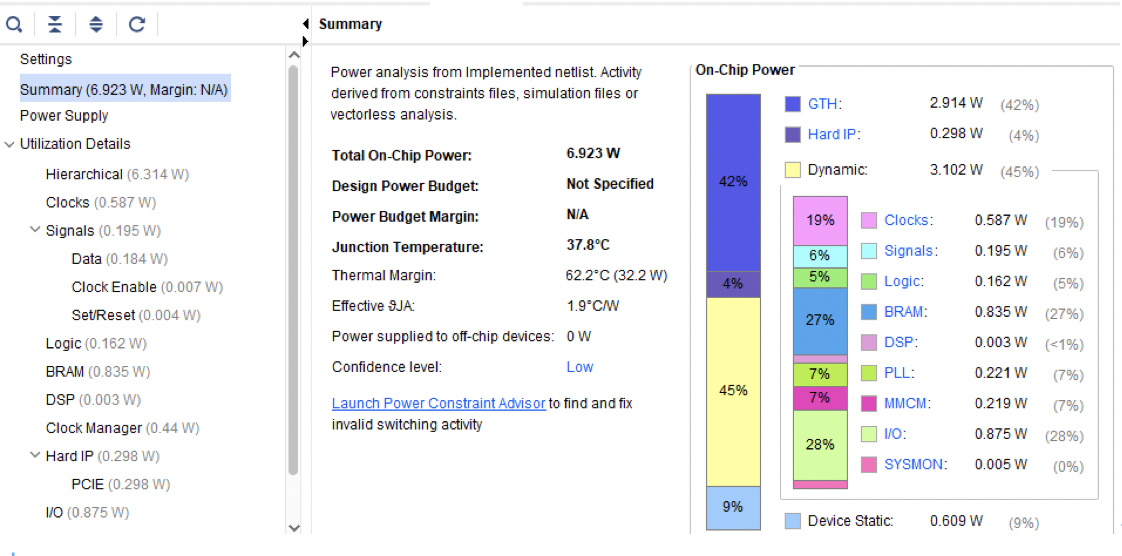Select Clock Enable (0.007 W) entry
The width and height of the screenshot is (1122, 556).
pos(147,287)
